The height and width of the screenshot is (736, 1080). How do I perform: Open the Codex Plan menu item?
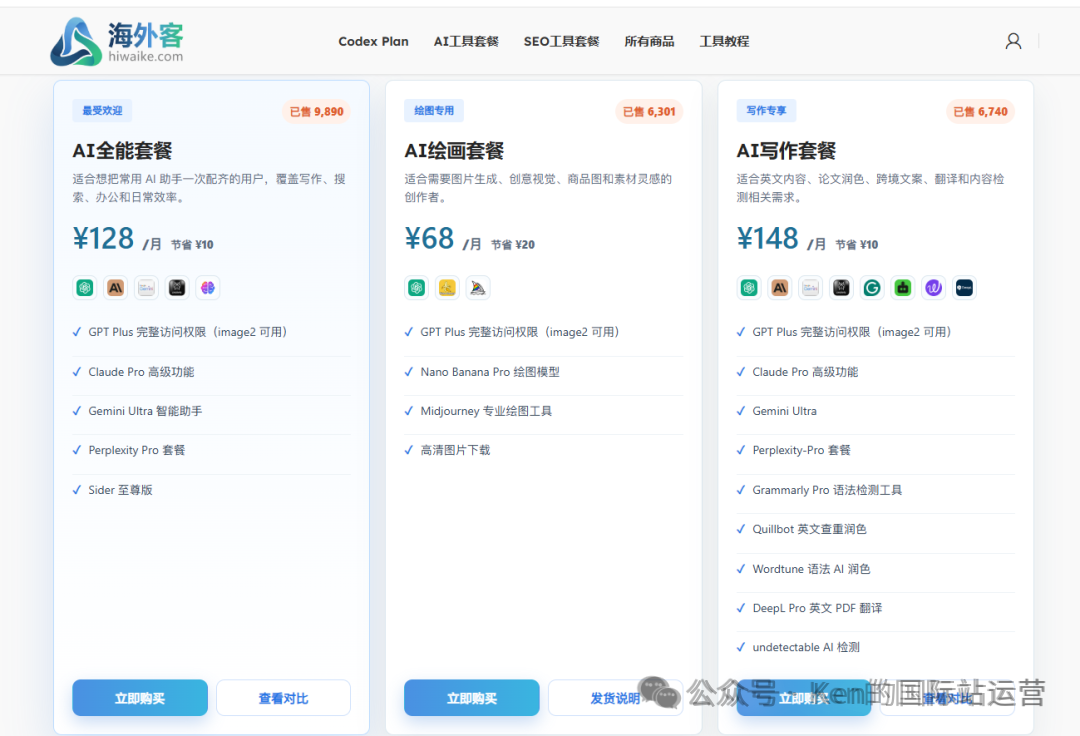373,41
